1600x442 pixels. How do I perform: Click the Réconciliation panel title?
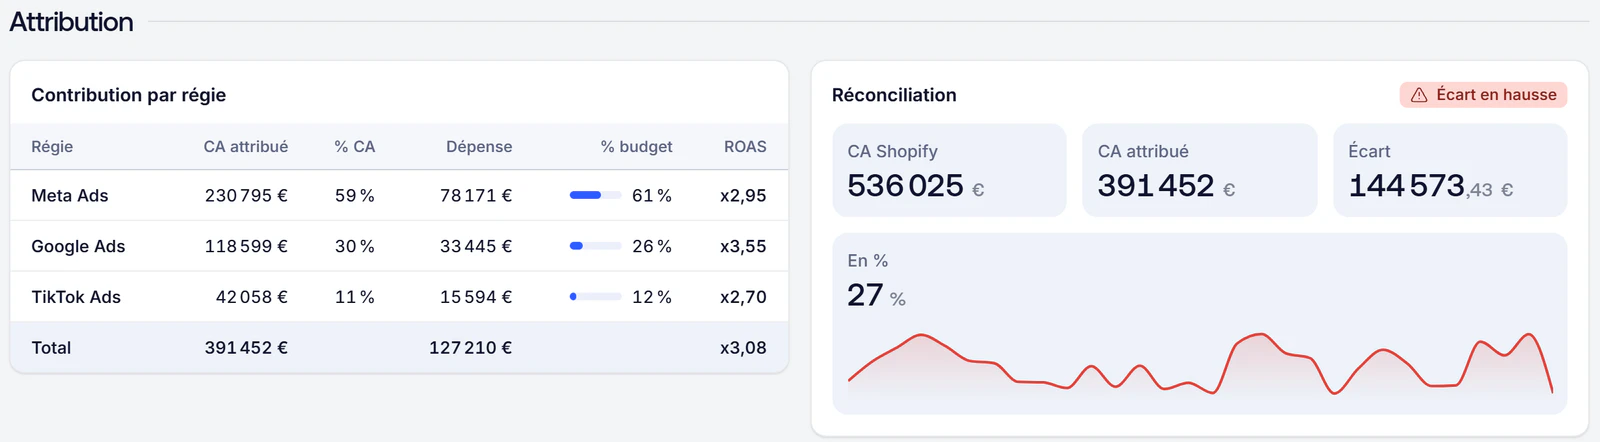pos(894,95)
